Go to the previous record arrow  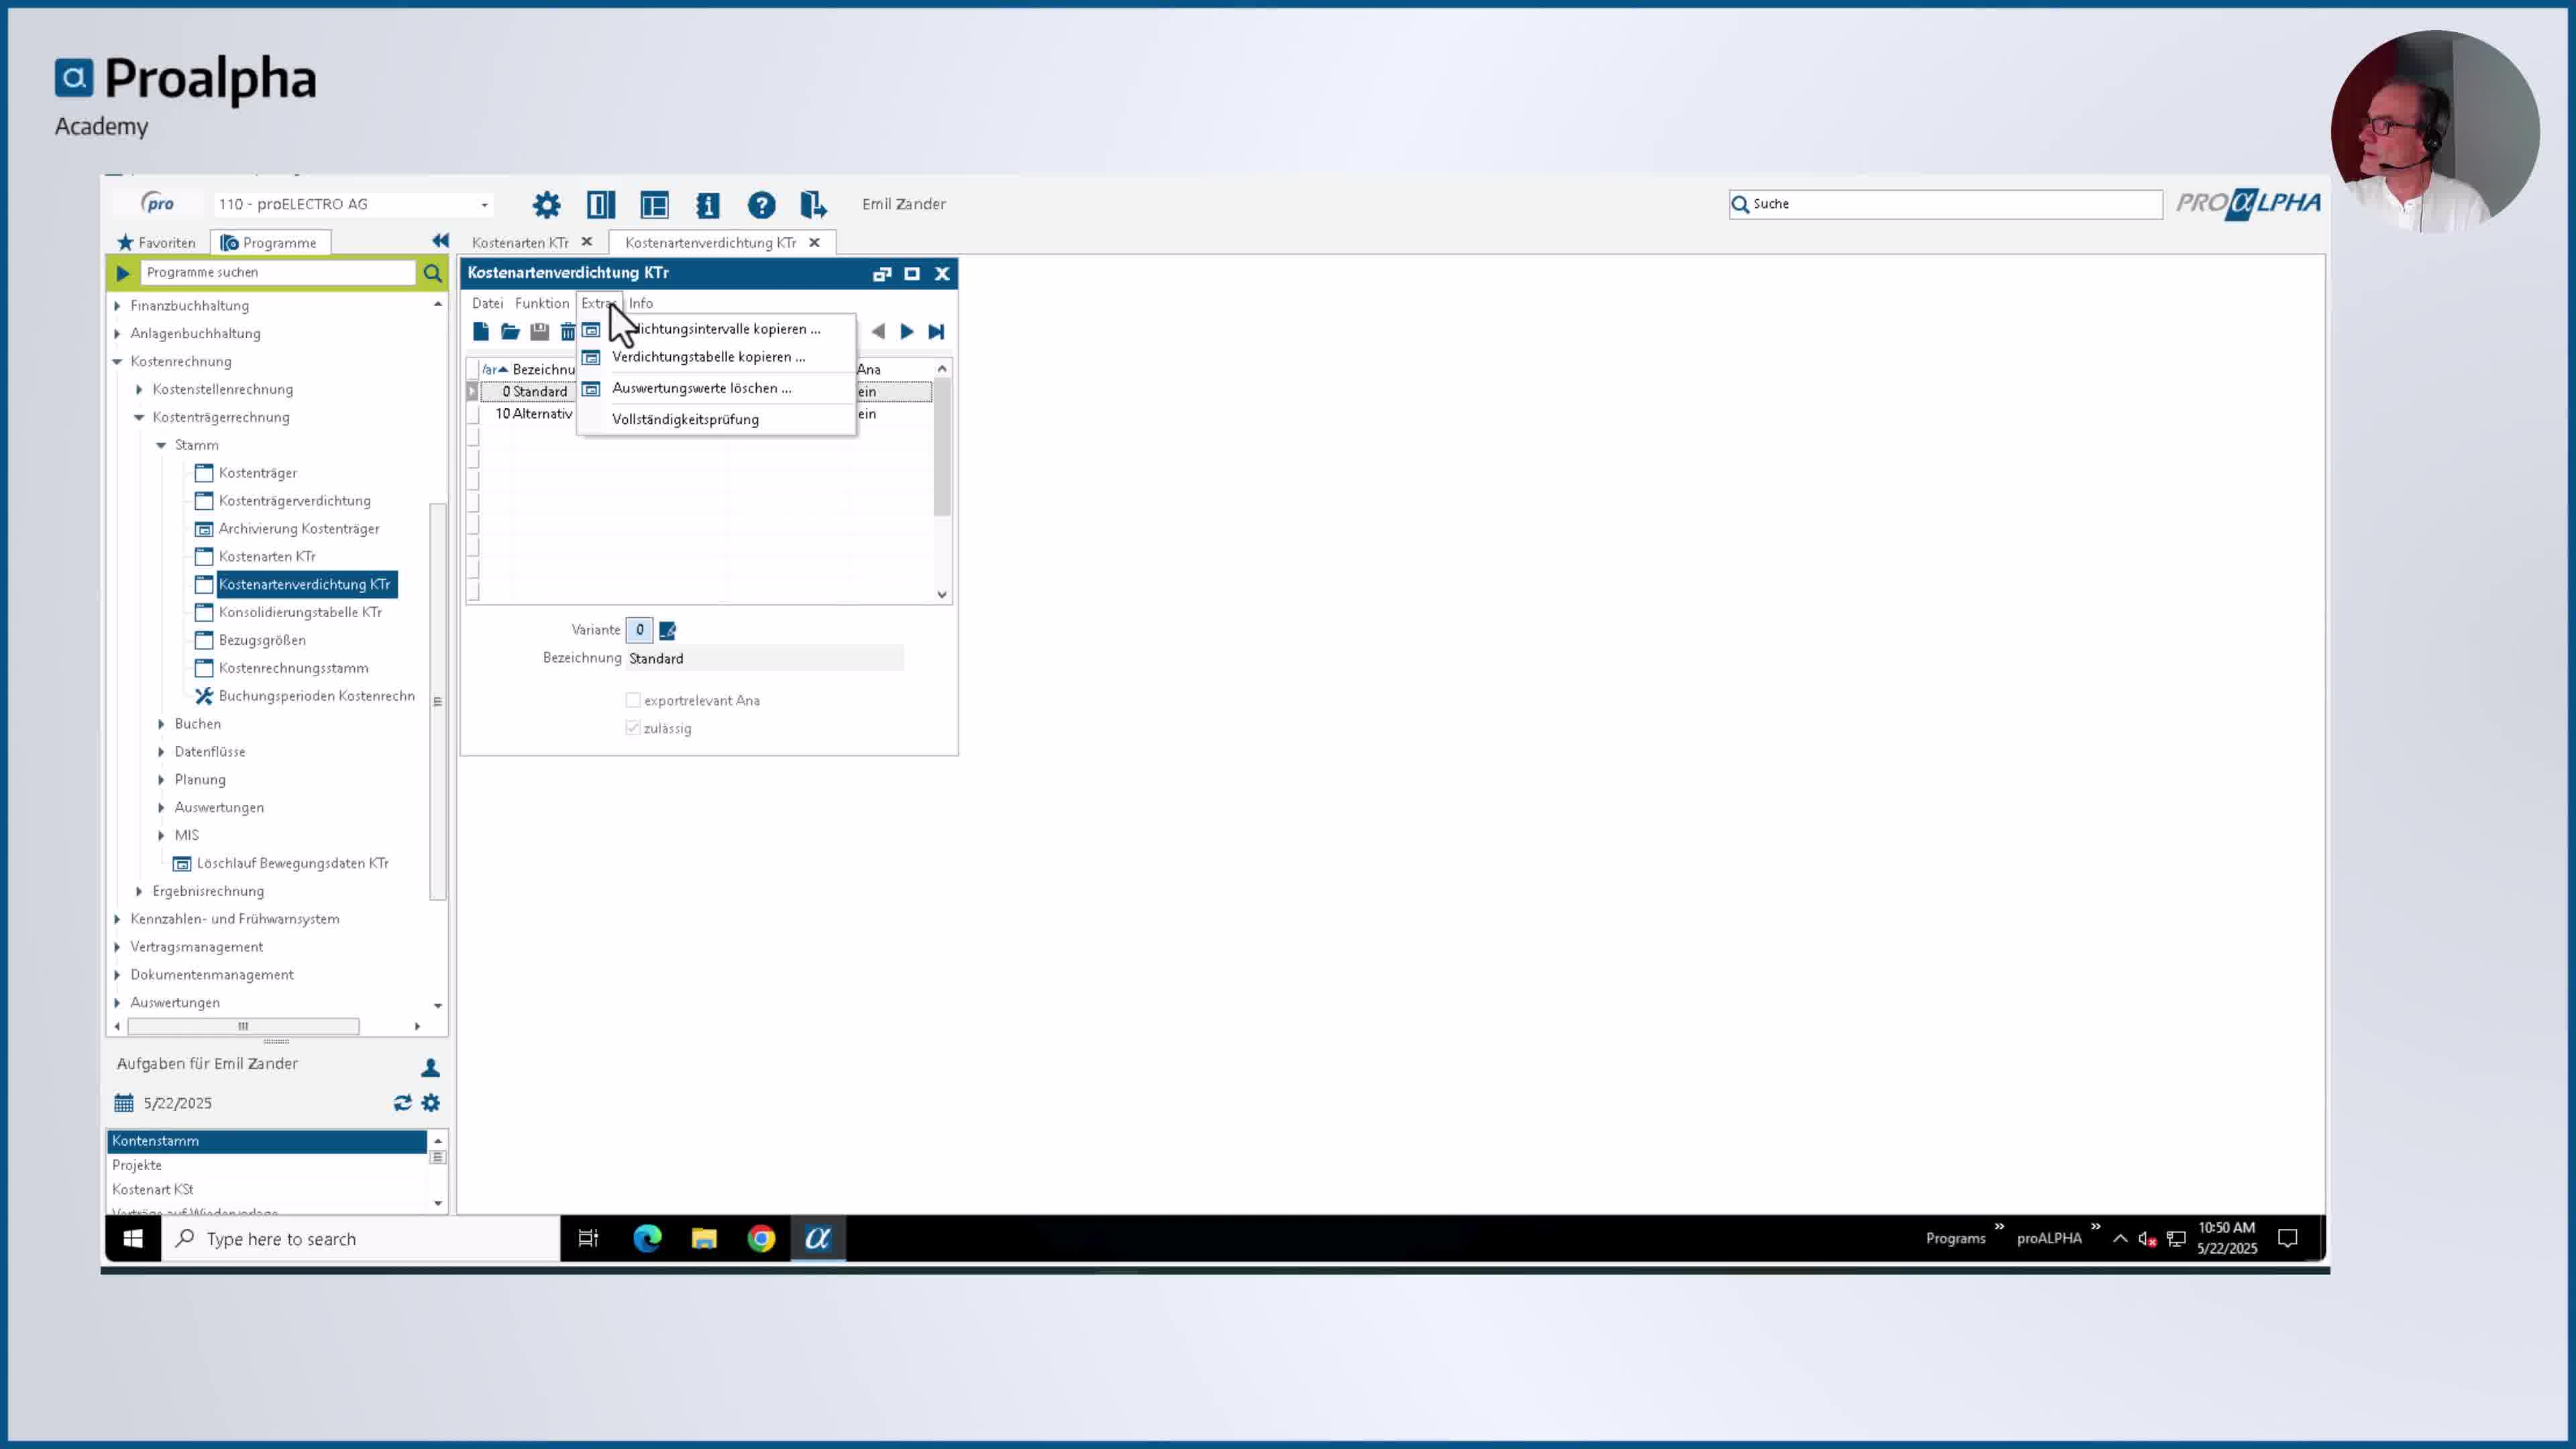(878, 331)
